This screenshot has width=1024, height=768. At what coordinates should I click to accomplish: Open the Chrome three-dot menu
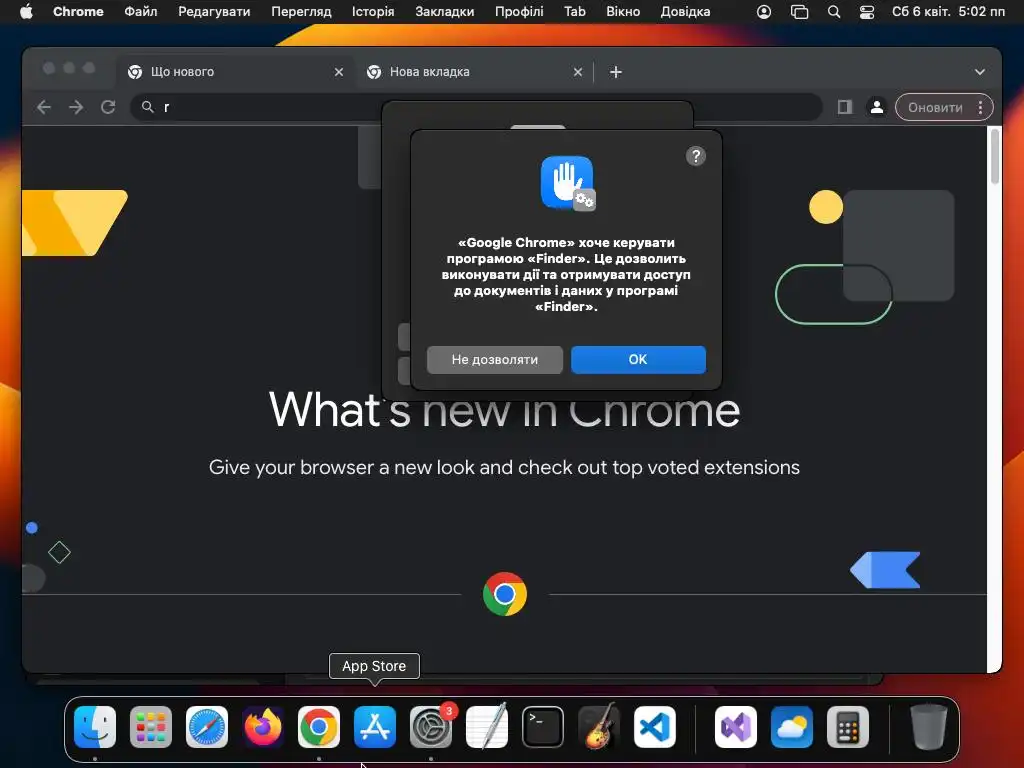pos(980,108)
